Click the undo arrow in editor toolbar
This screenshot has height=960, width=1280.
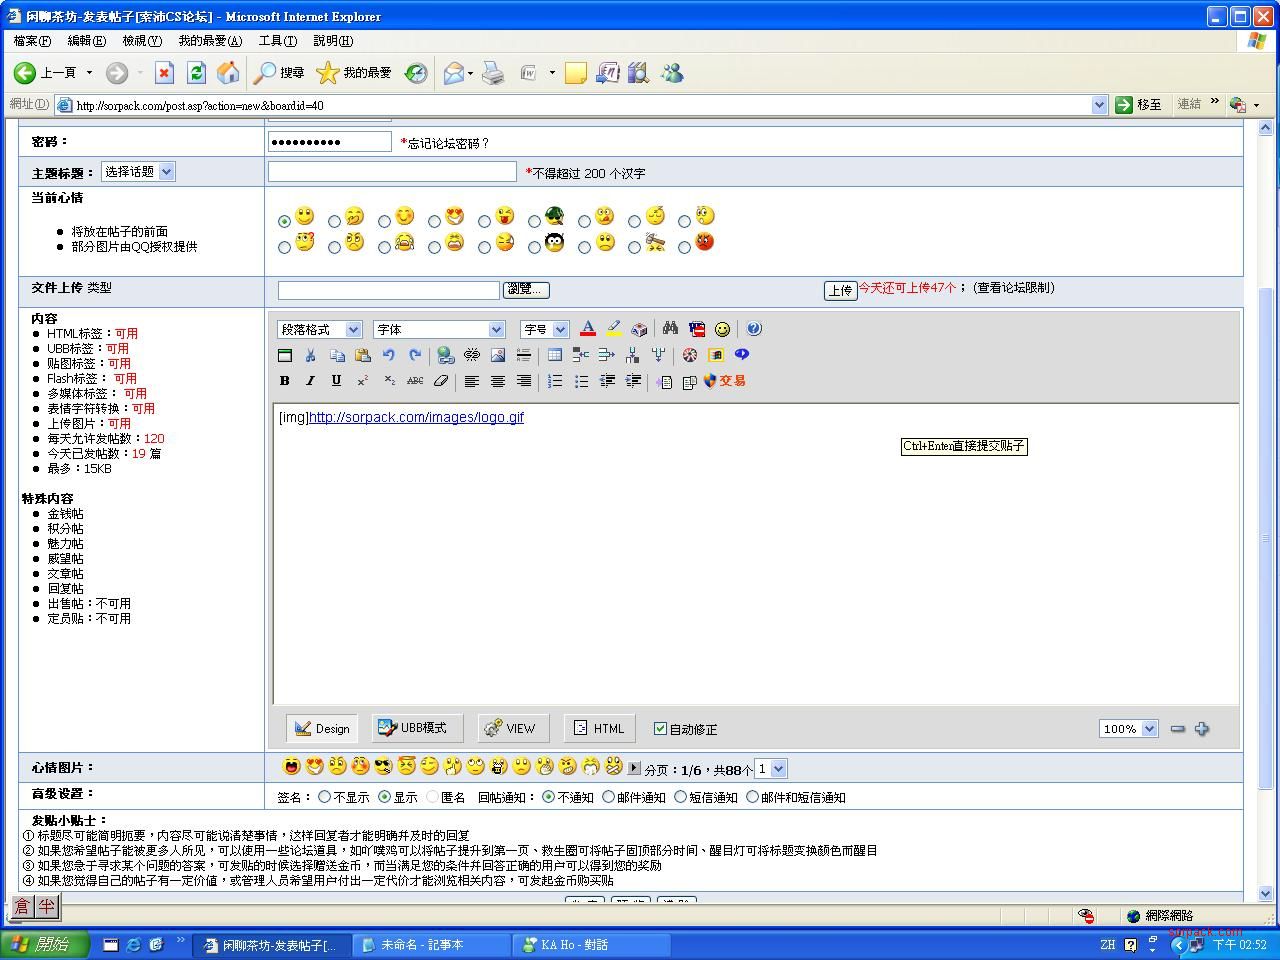[x=389, y=355]
